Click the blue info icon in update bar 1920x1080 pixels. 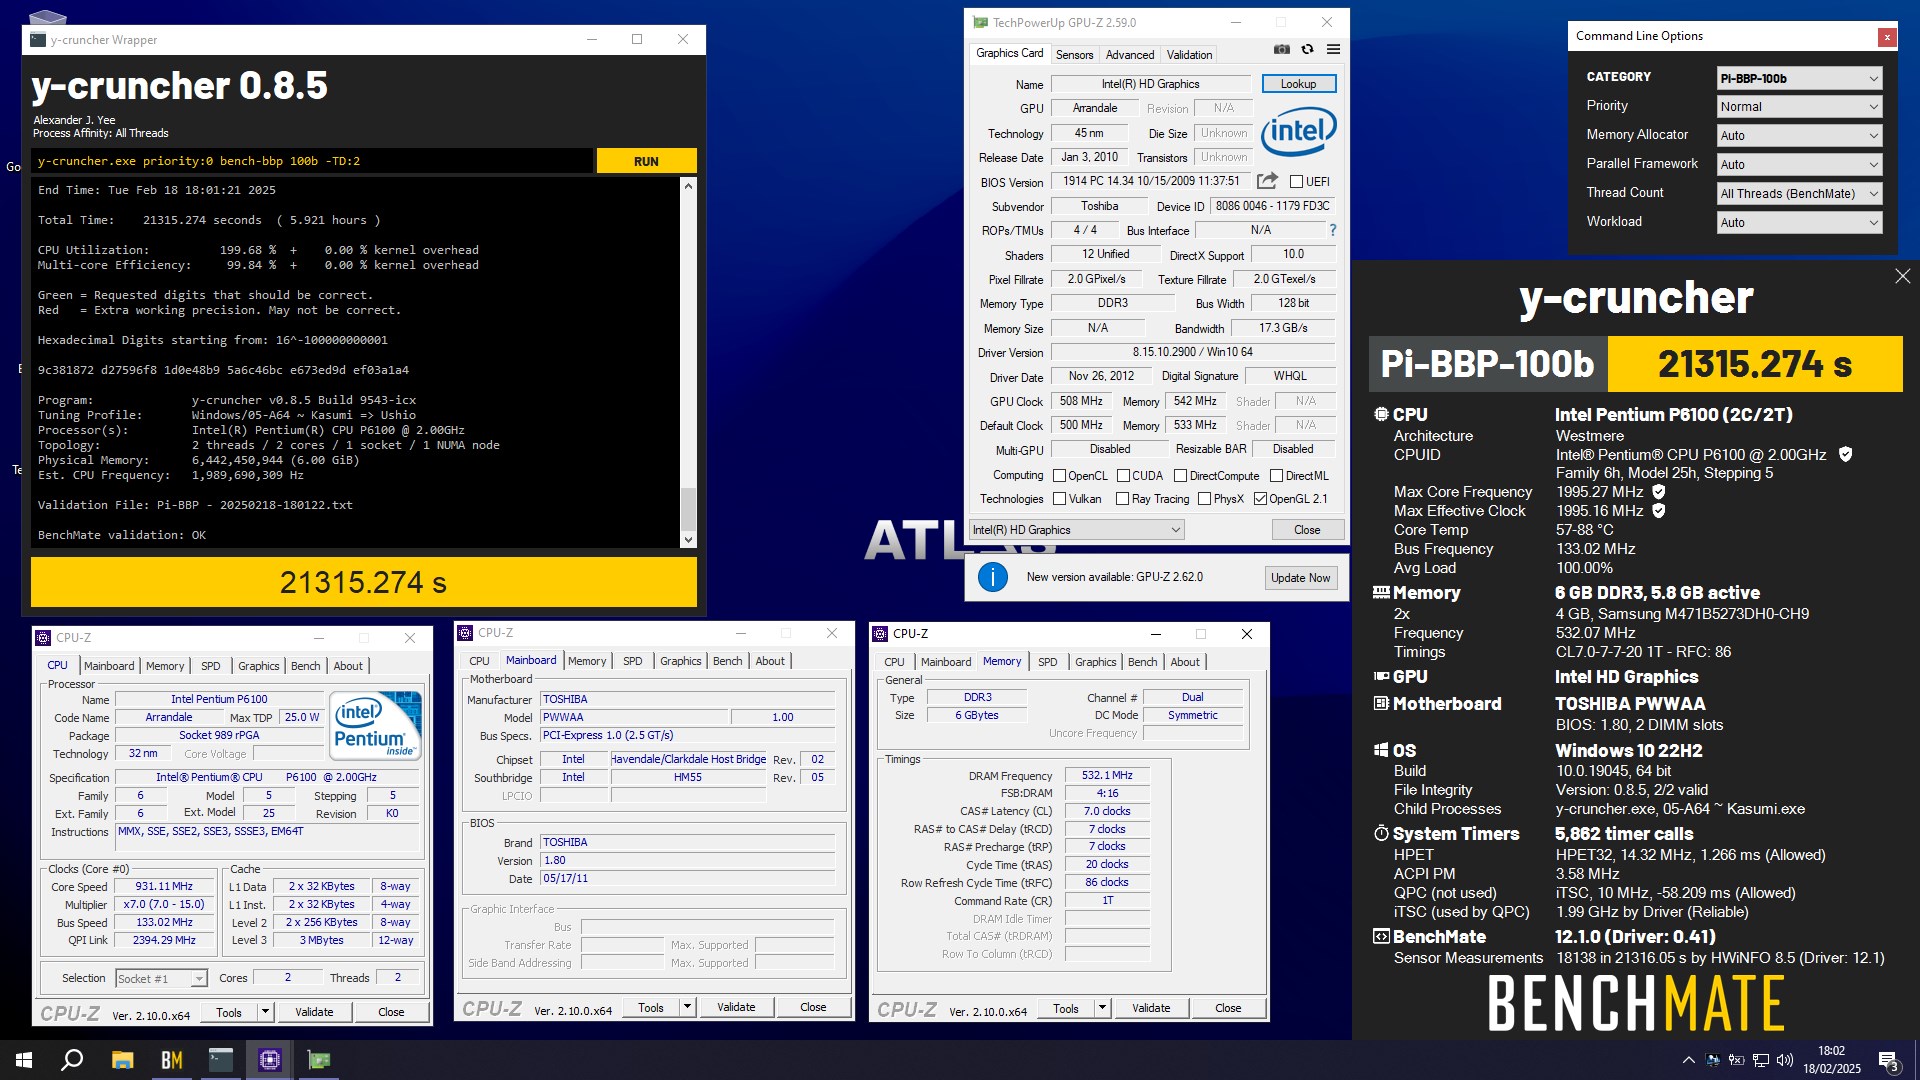pyautogui.click(x=992, y=577)
